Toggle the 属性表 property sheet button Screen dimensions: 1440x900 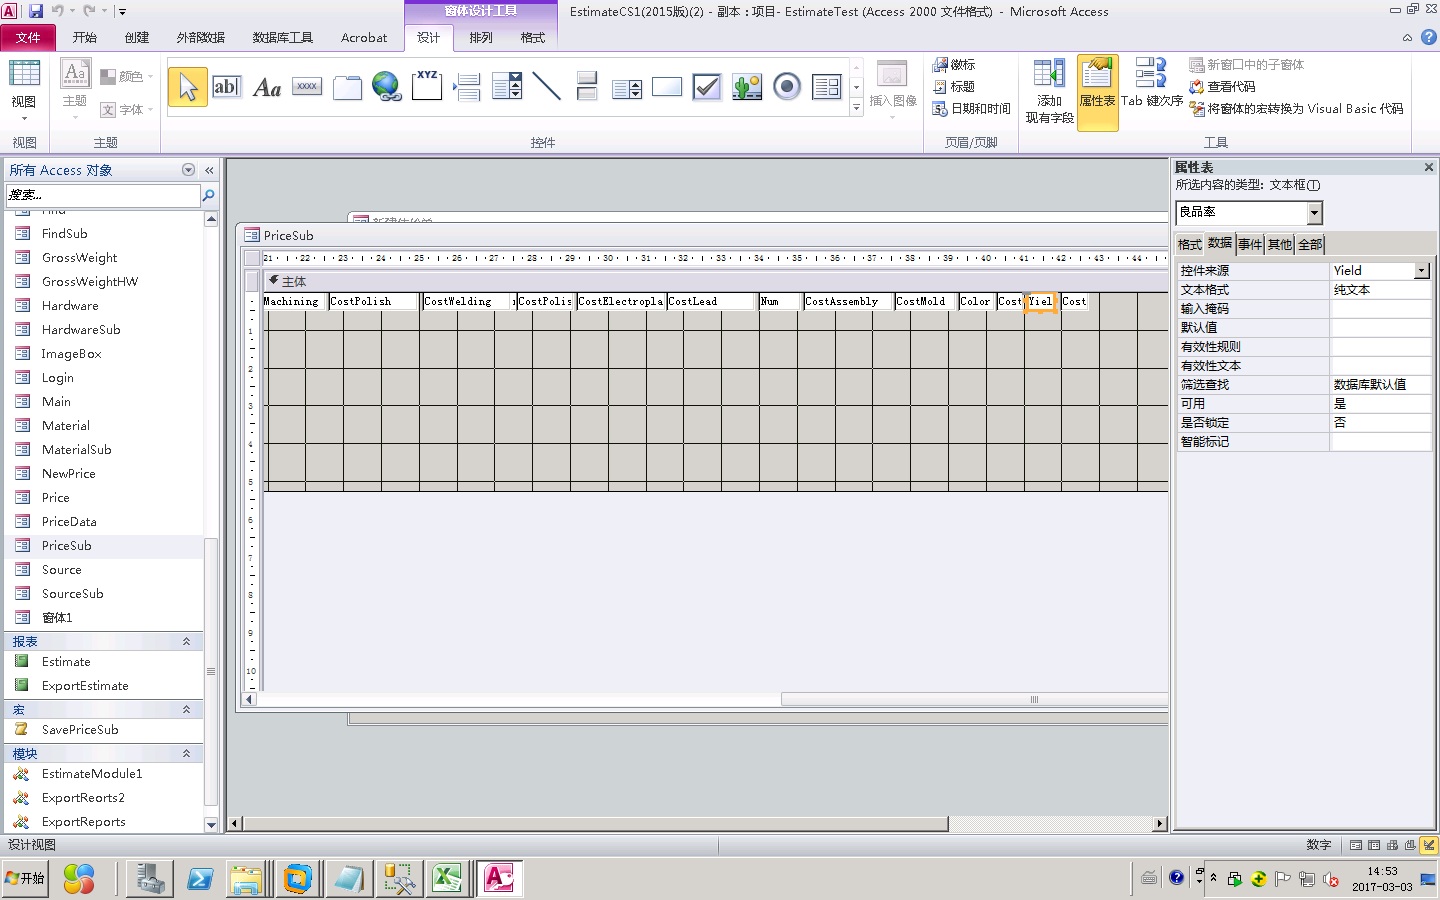pos(1097,90)
